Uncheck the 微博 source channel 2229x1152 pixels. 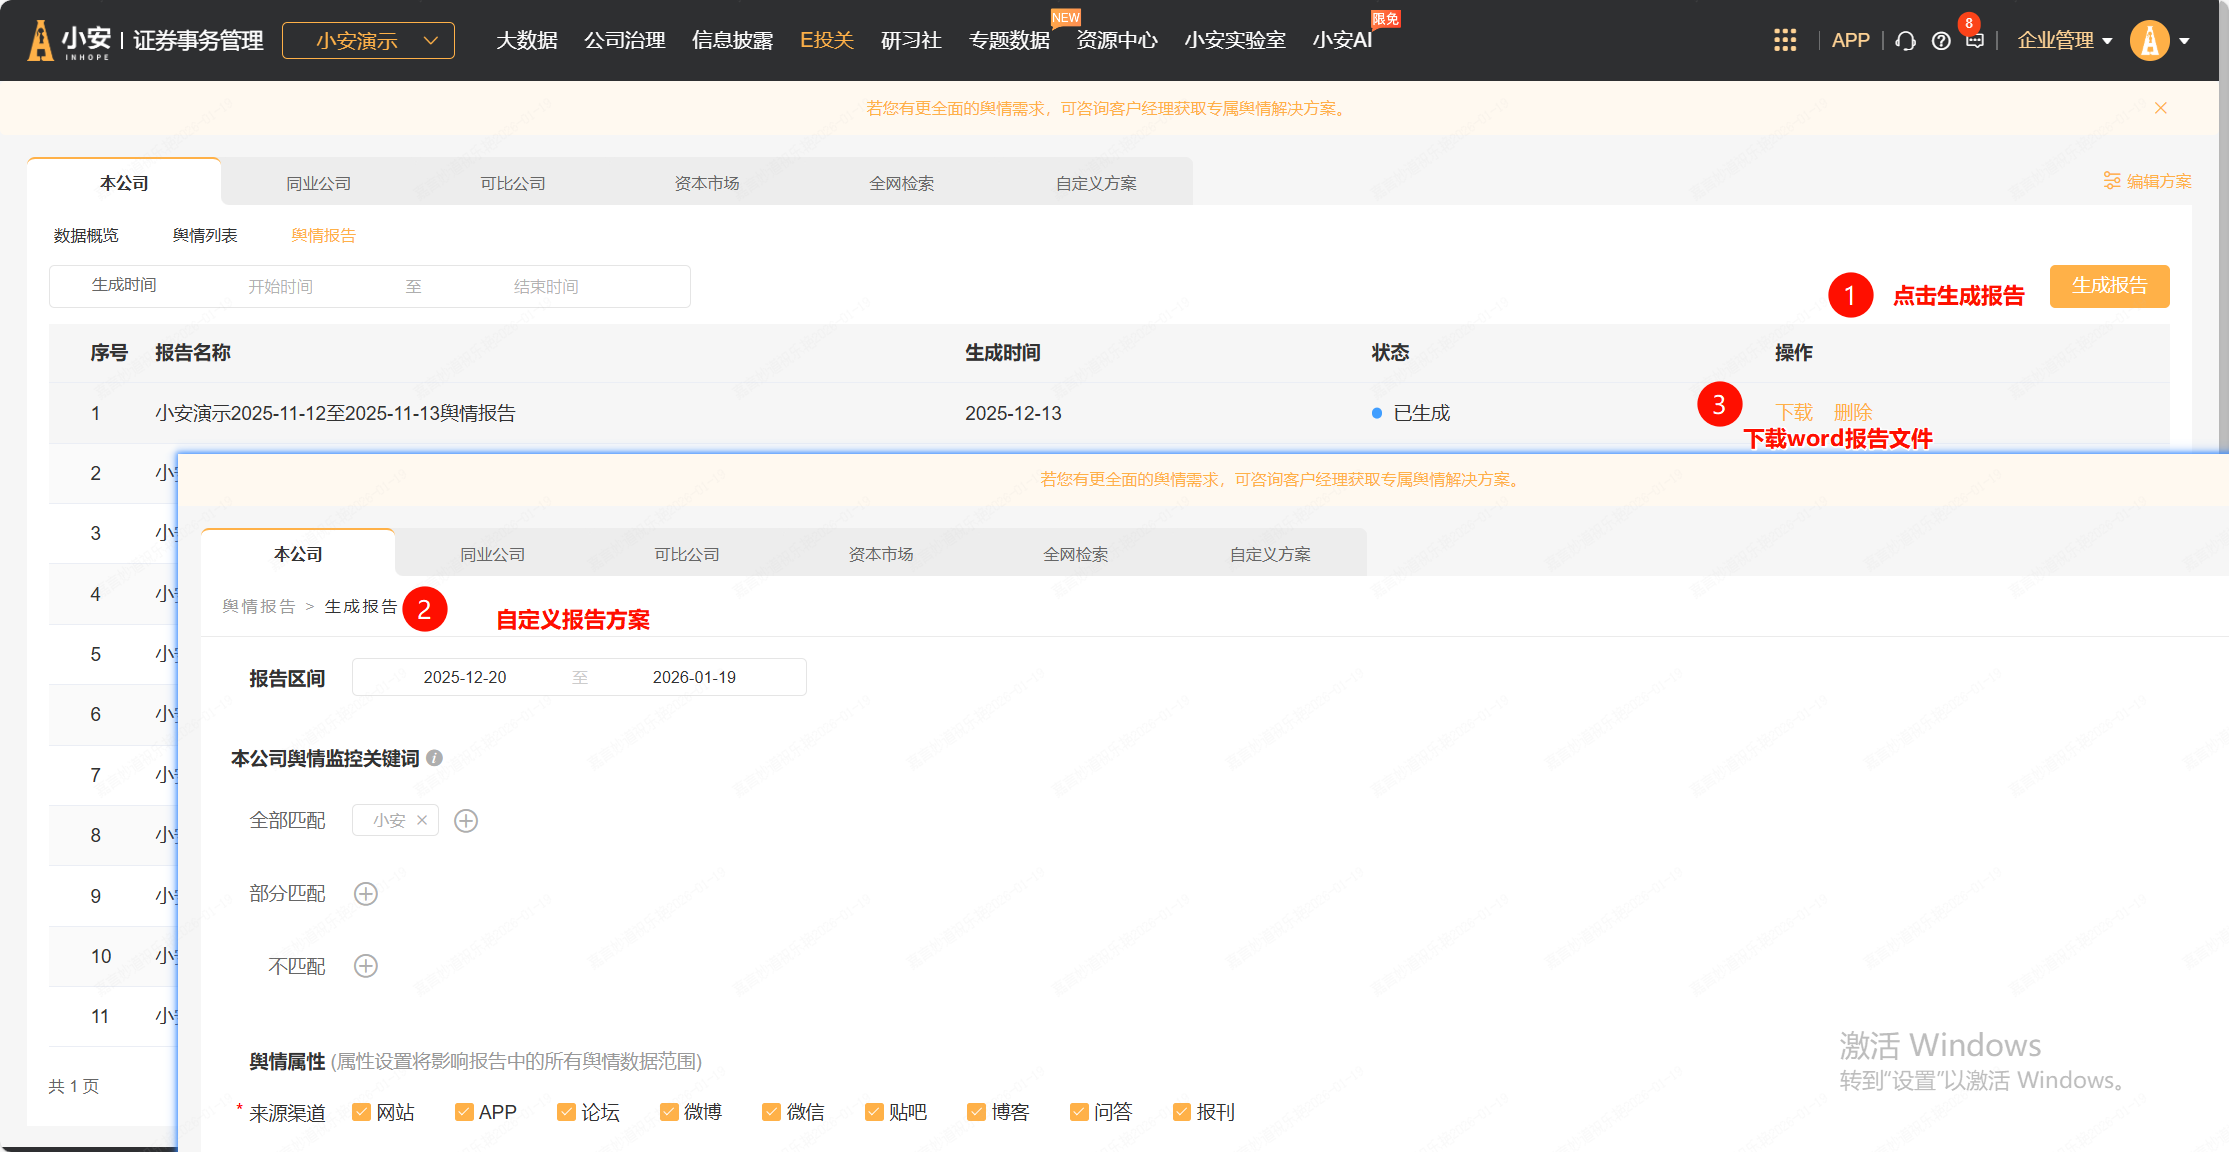pos(669,1112)
